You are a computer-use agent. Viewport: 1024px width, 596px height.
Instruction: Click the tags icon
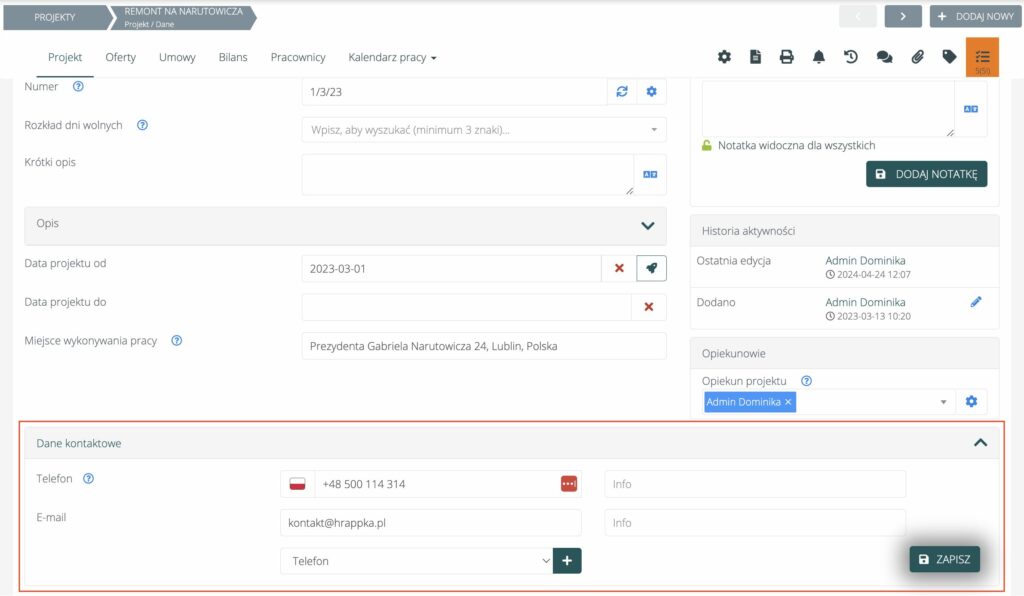[x=949, y=57]
